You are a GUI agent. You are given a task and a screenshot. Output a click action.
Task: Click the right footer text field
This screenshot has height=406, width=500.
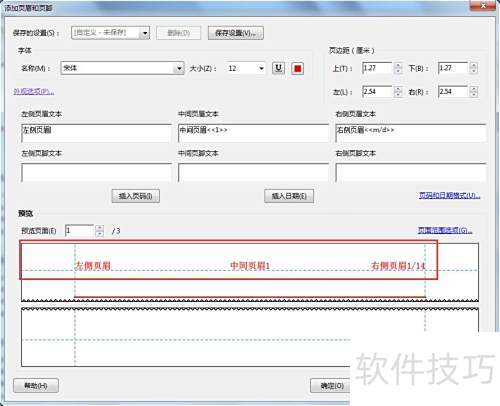411,172
